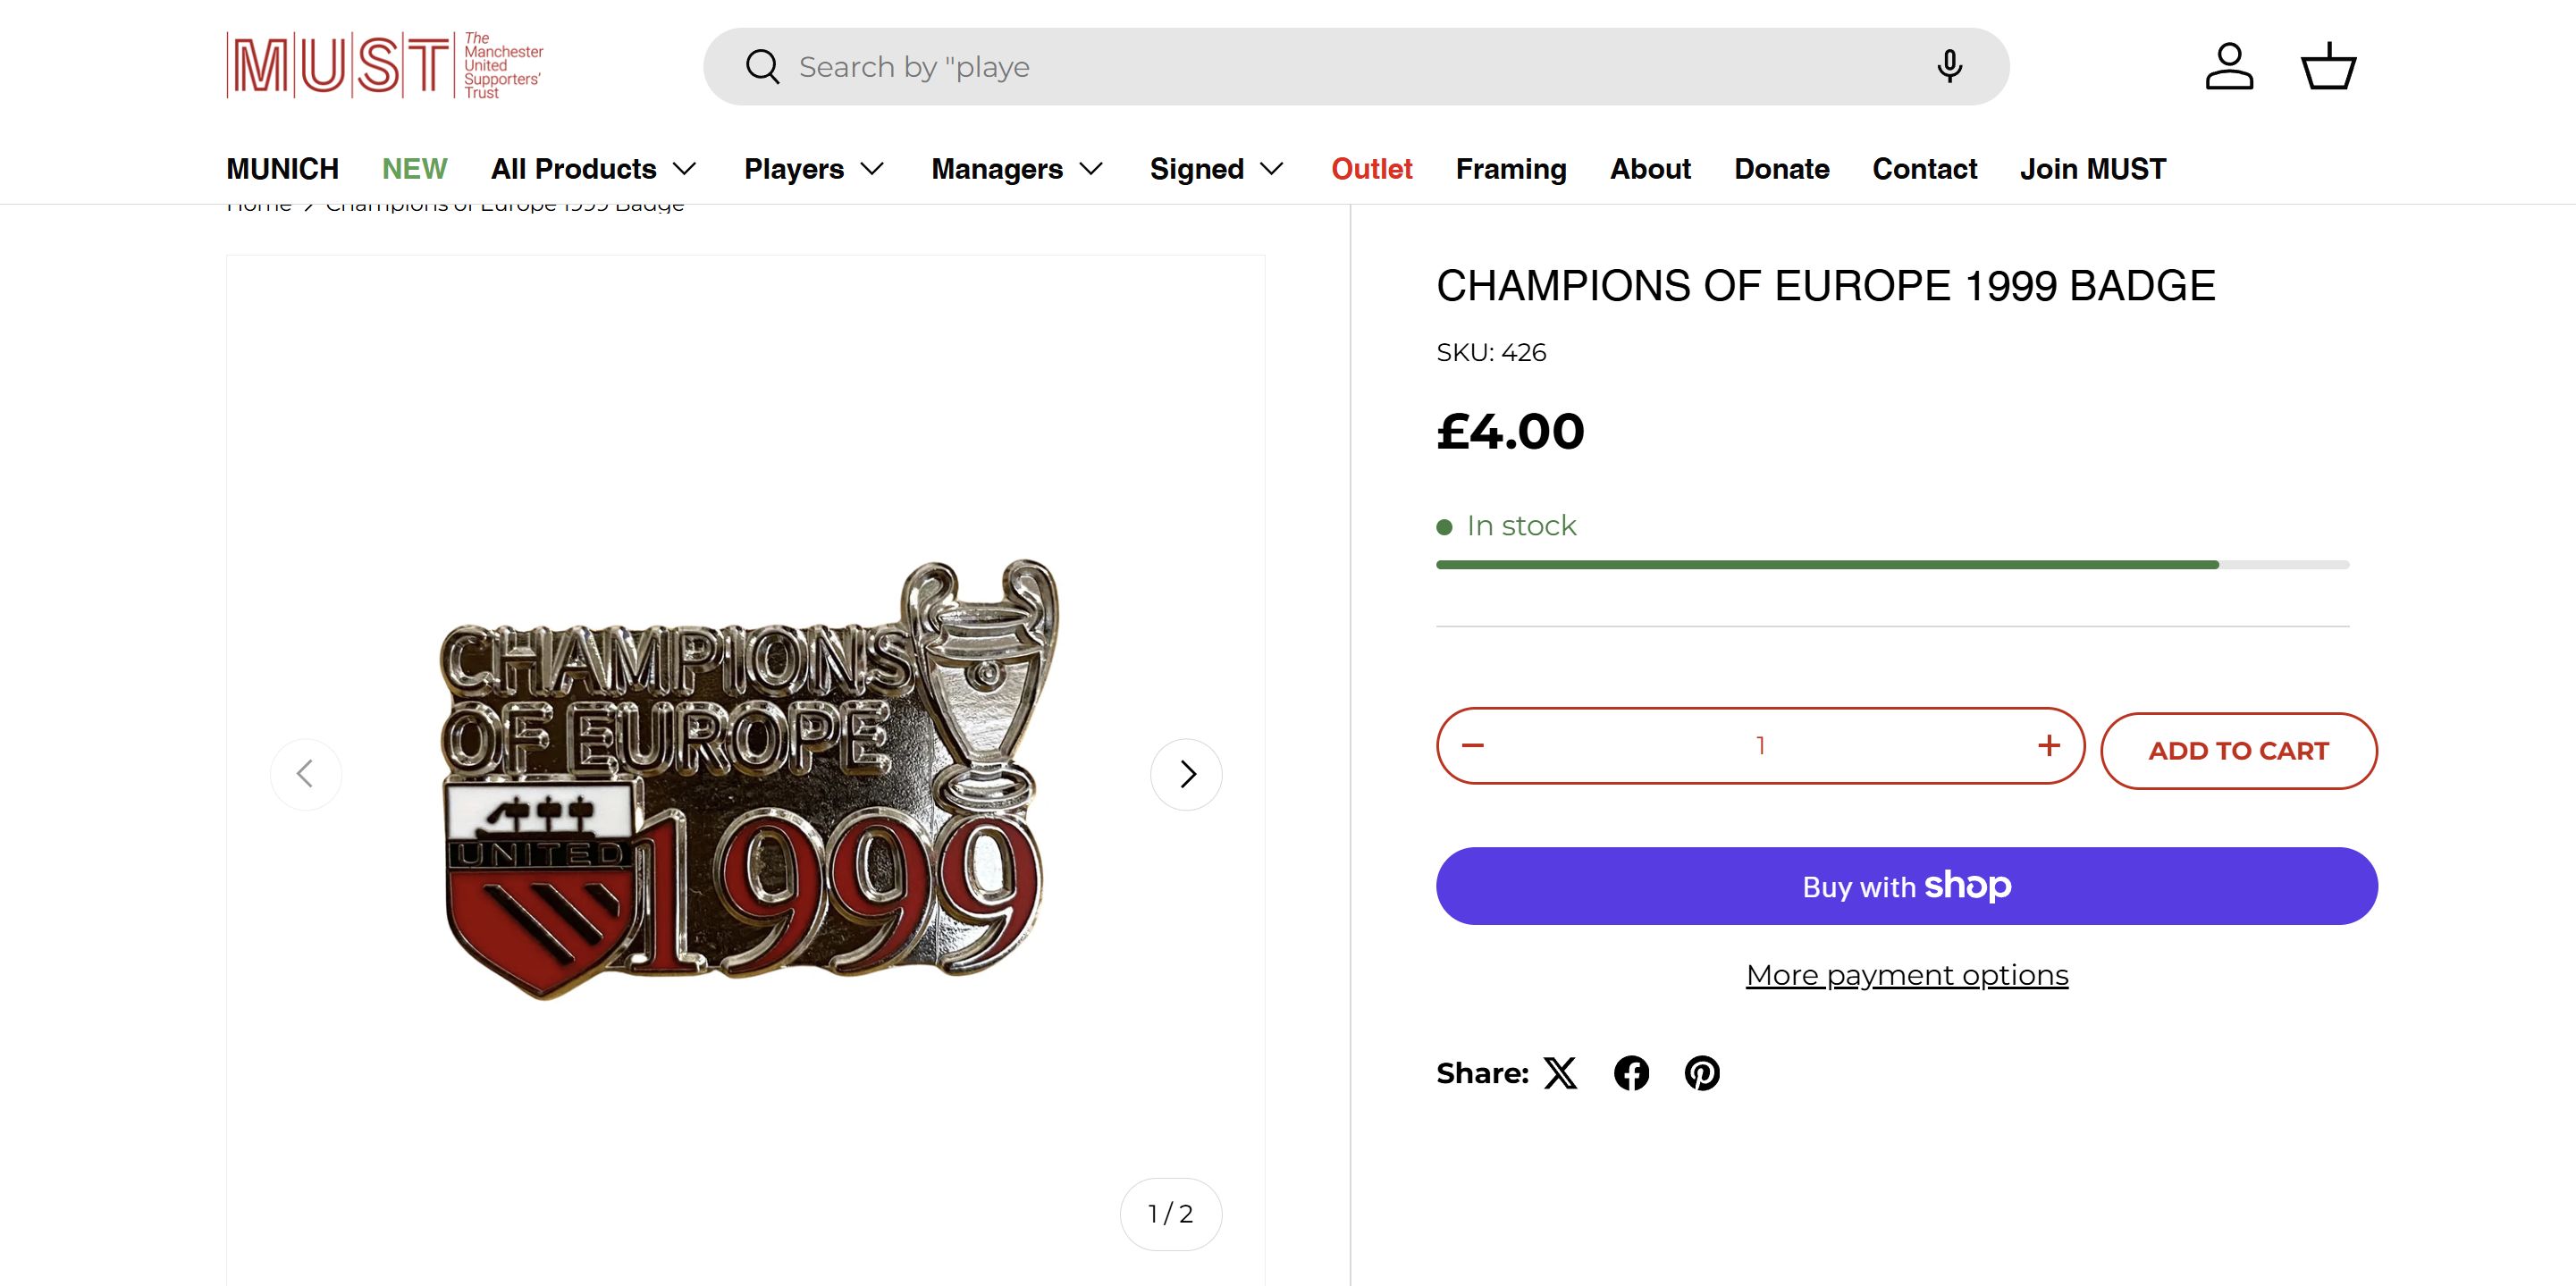Share product on Facebook
The height and width of the screenshot is (1286, 2576).
1631,1073
